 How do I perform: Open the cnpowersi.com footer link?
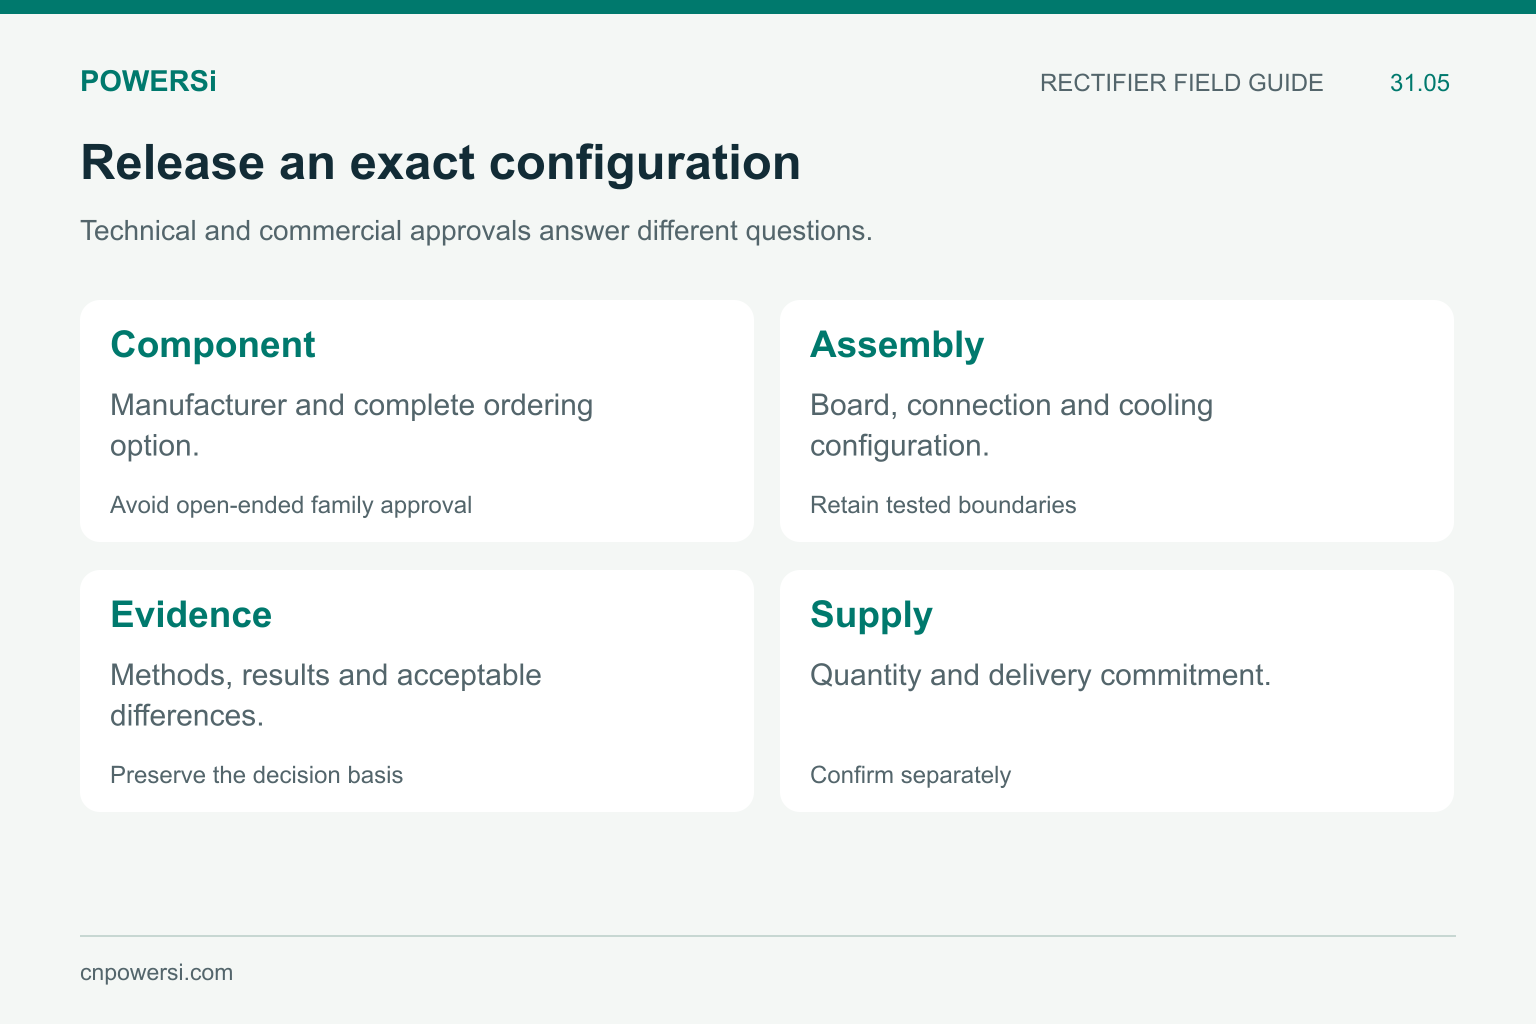pyautogui.click(x=156, y=973)
